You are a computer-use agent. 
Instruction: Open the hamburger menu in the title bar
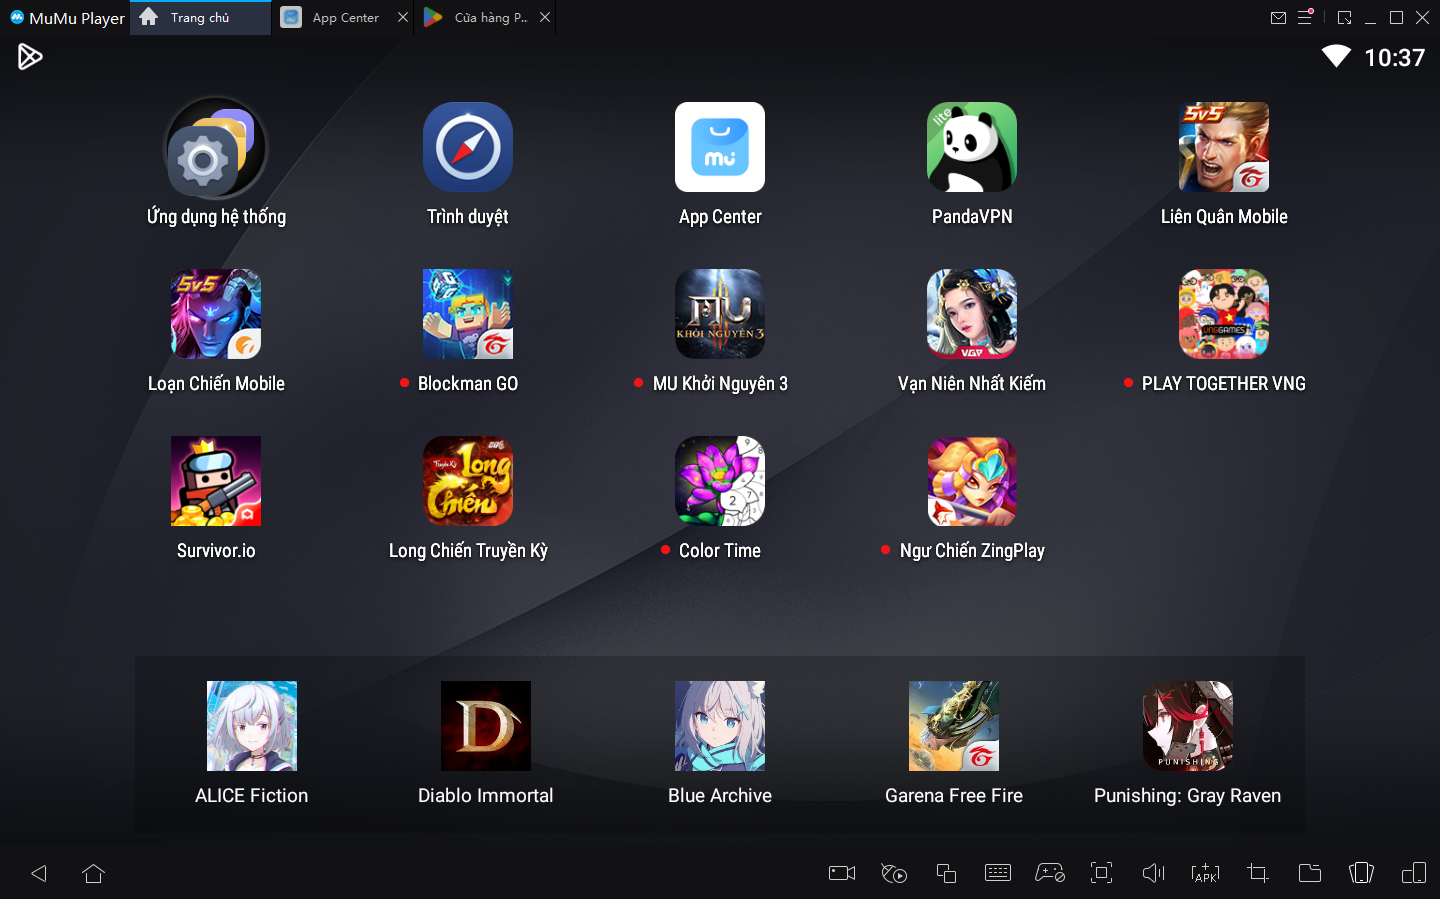1305,17
